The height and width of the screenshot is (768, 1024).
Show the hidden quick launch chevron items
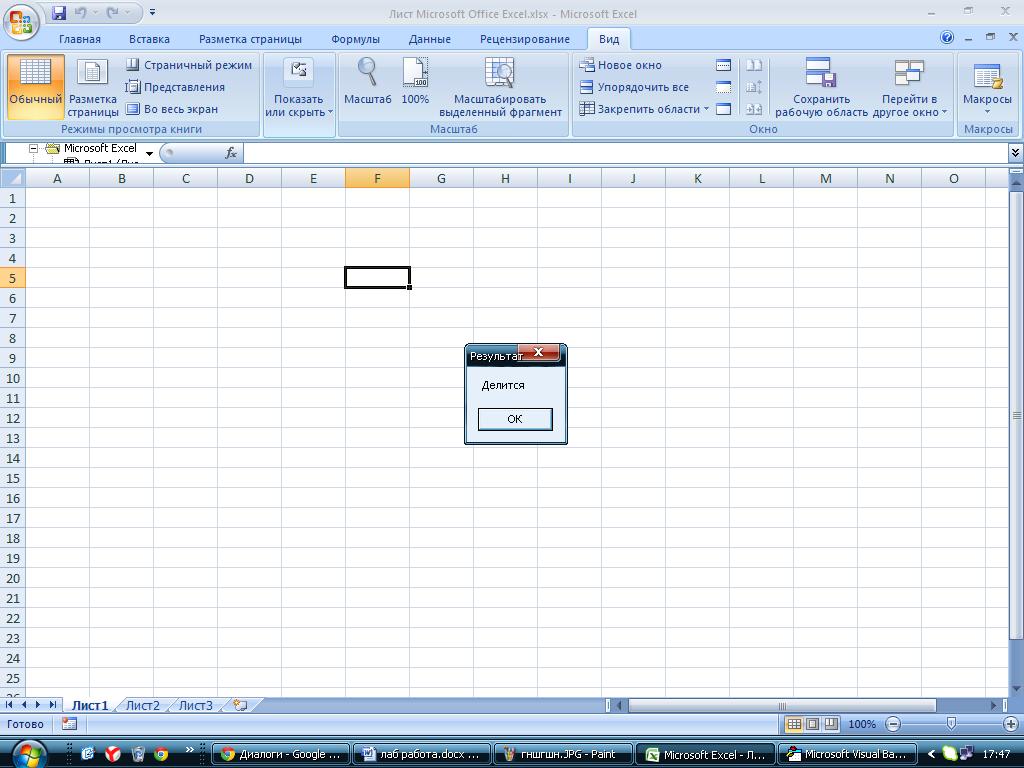(189, 750)
